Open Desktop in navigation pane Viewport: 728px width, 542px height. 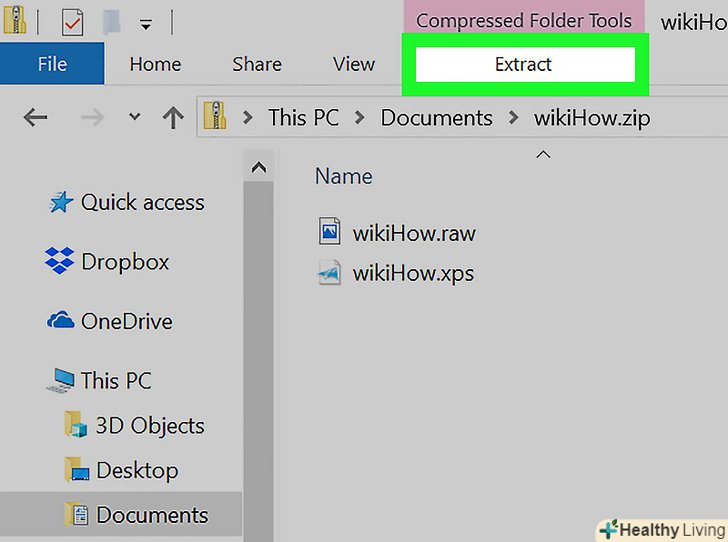(137, 470)
